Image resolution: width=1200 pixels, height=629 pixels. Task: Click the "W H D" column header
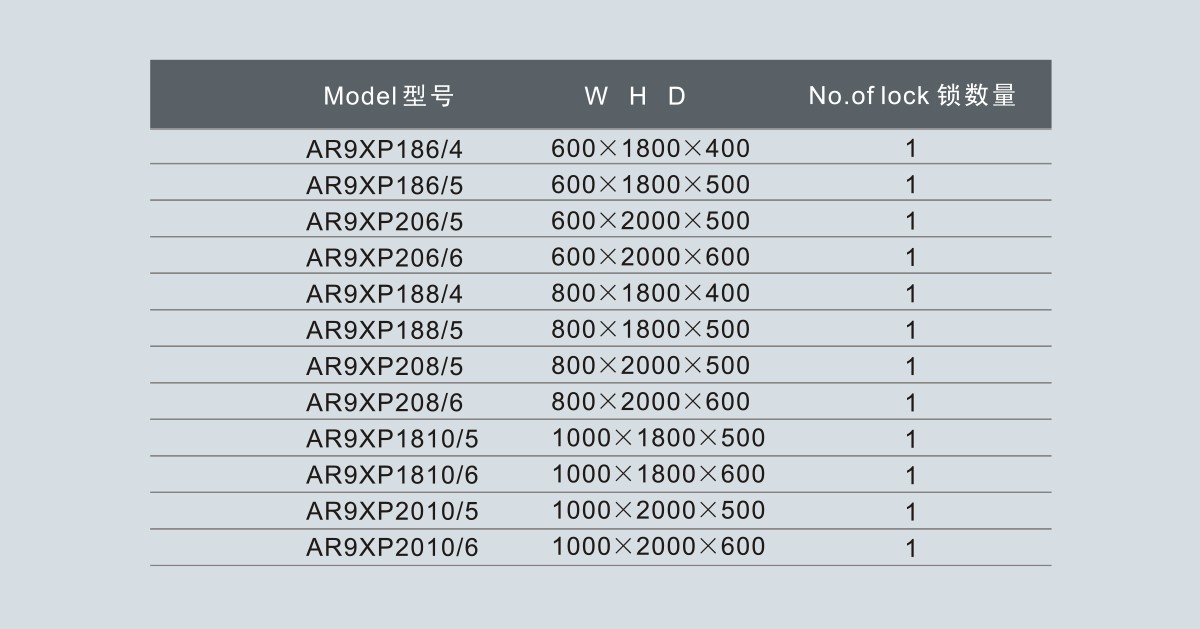click(636, 96)
